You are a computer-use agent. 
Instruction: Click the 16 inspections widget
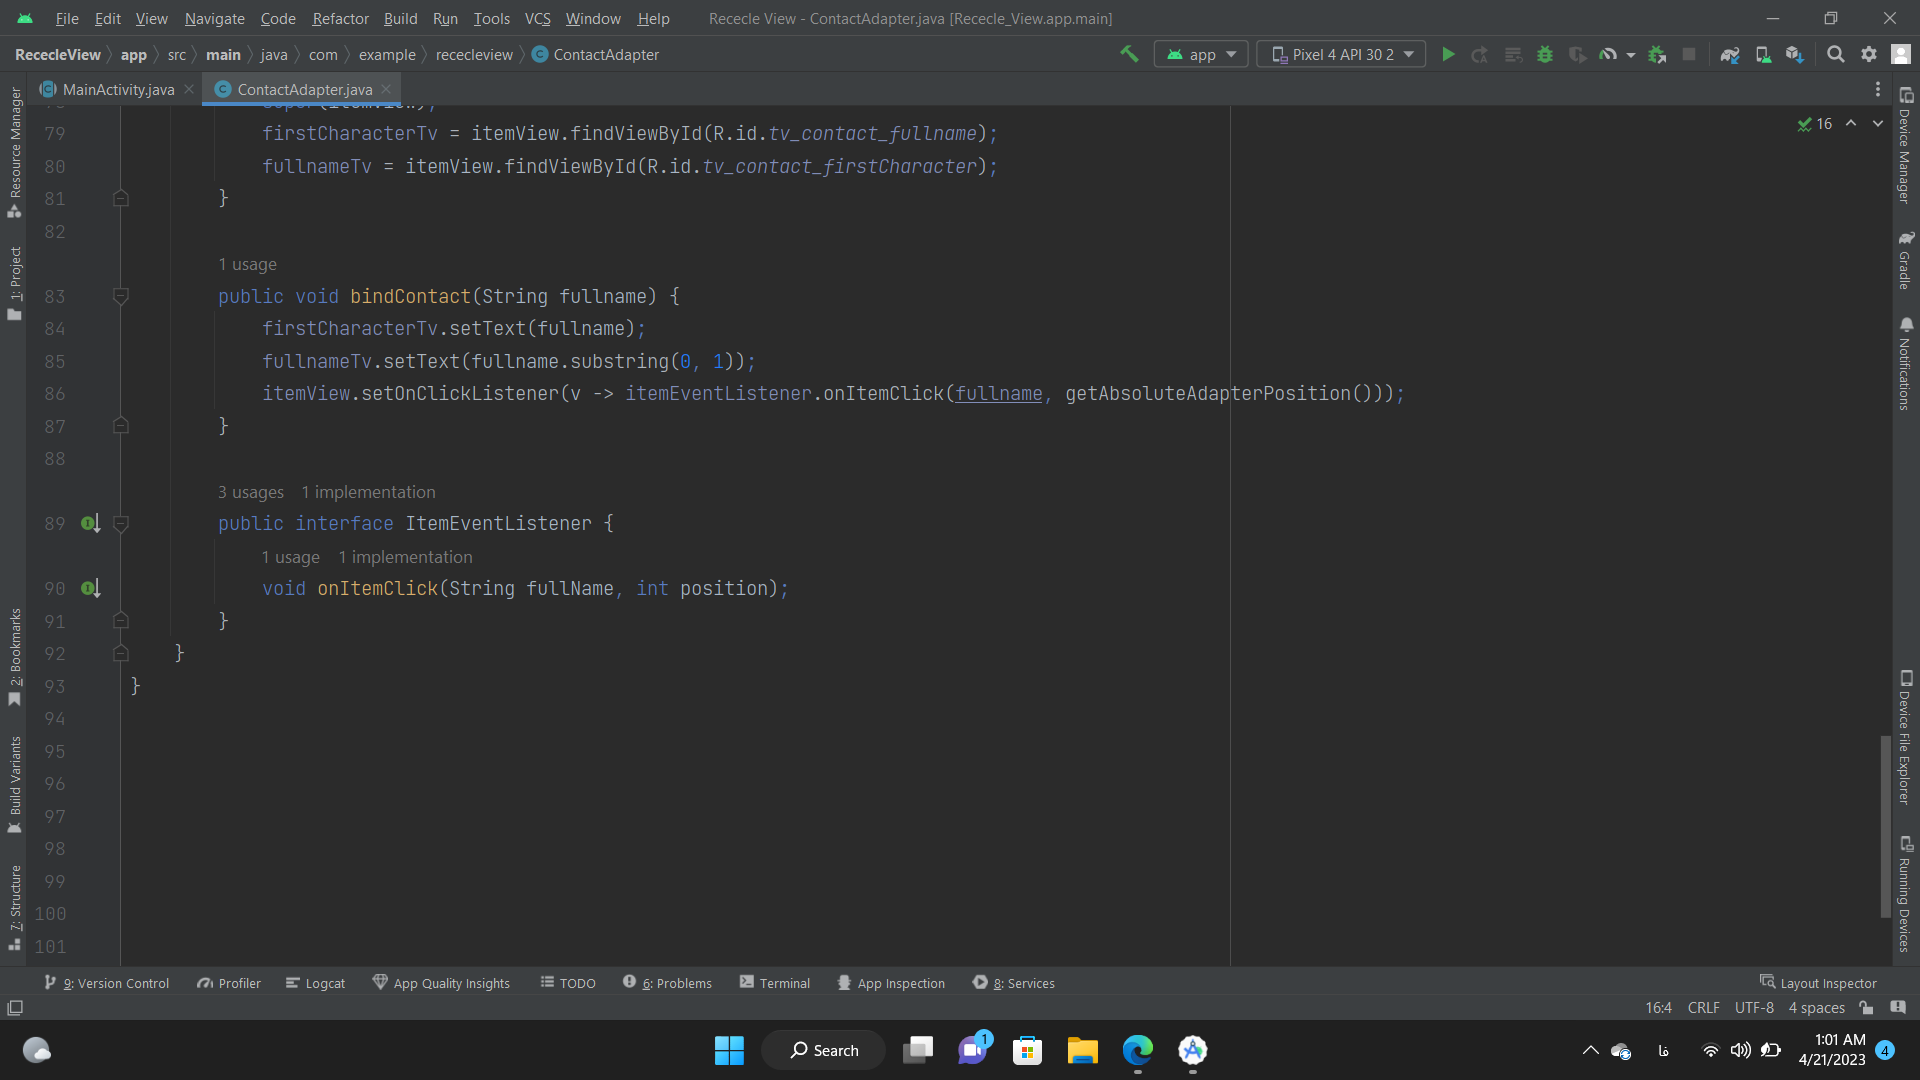click(x=1815, y=124)
